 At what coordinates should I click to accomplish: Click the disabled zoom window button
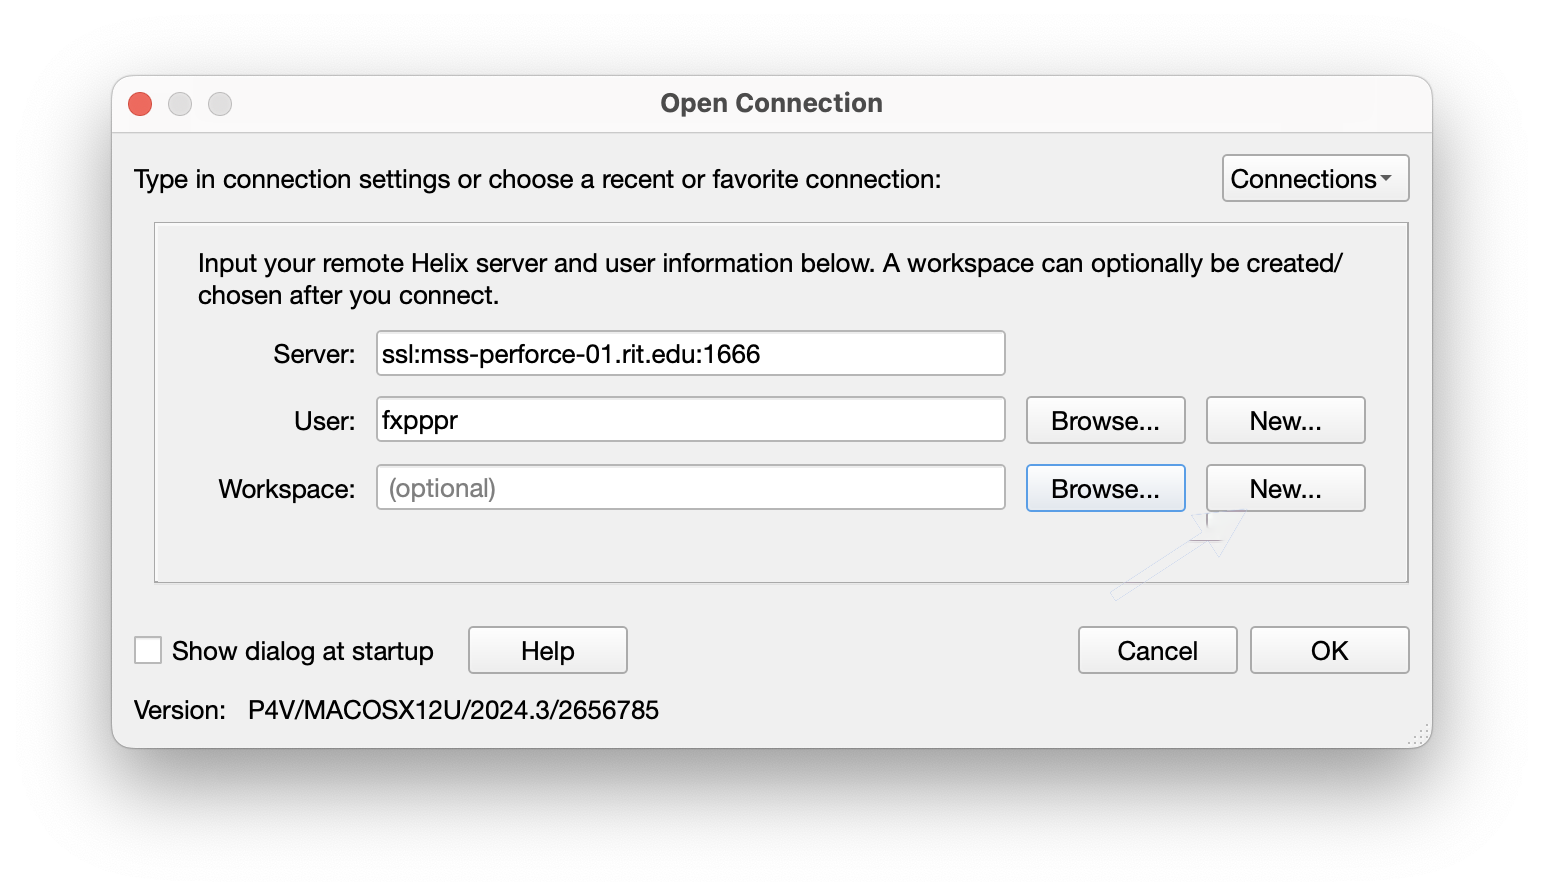[x=220, y=104]
